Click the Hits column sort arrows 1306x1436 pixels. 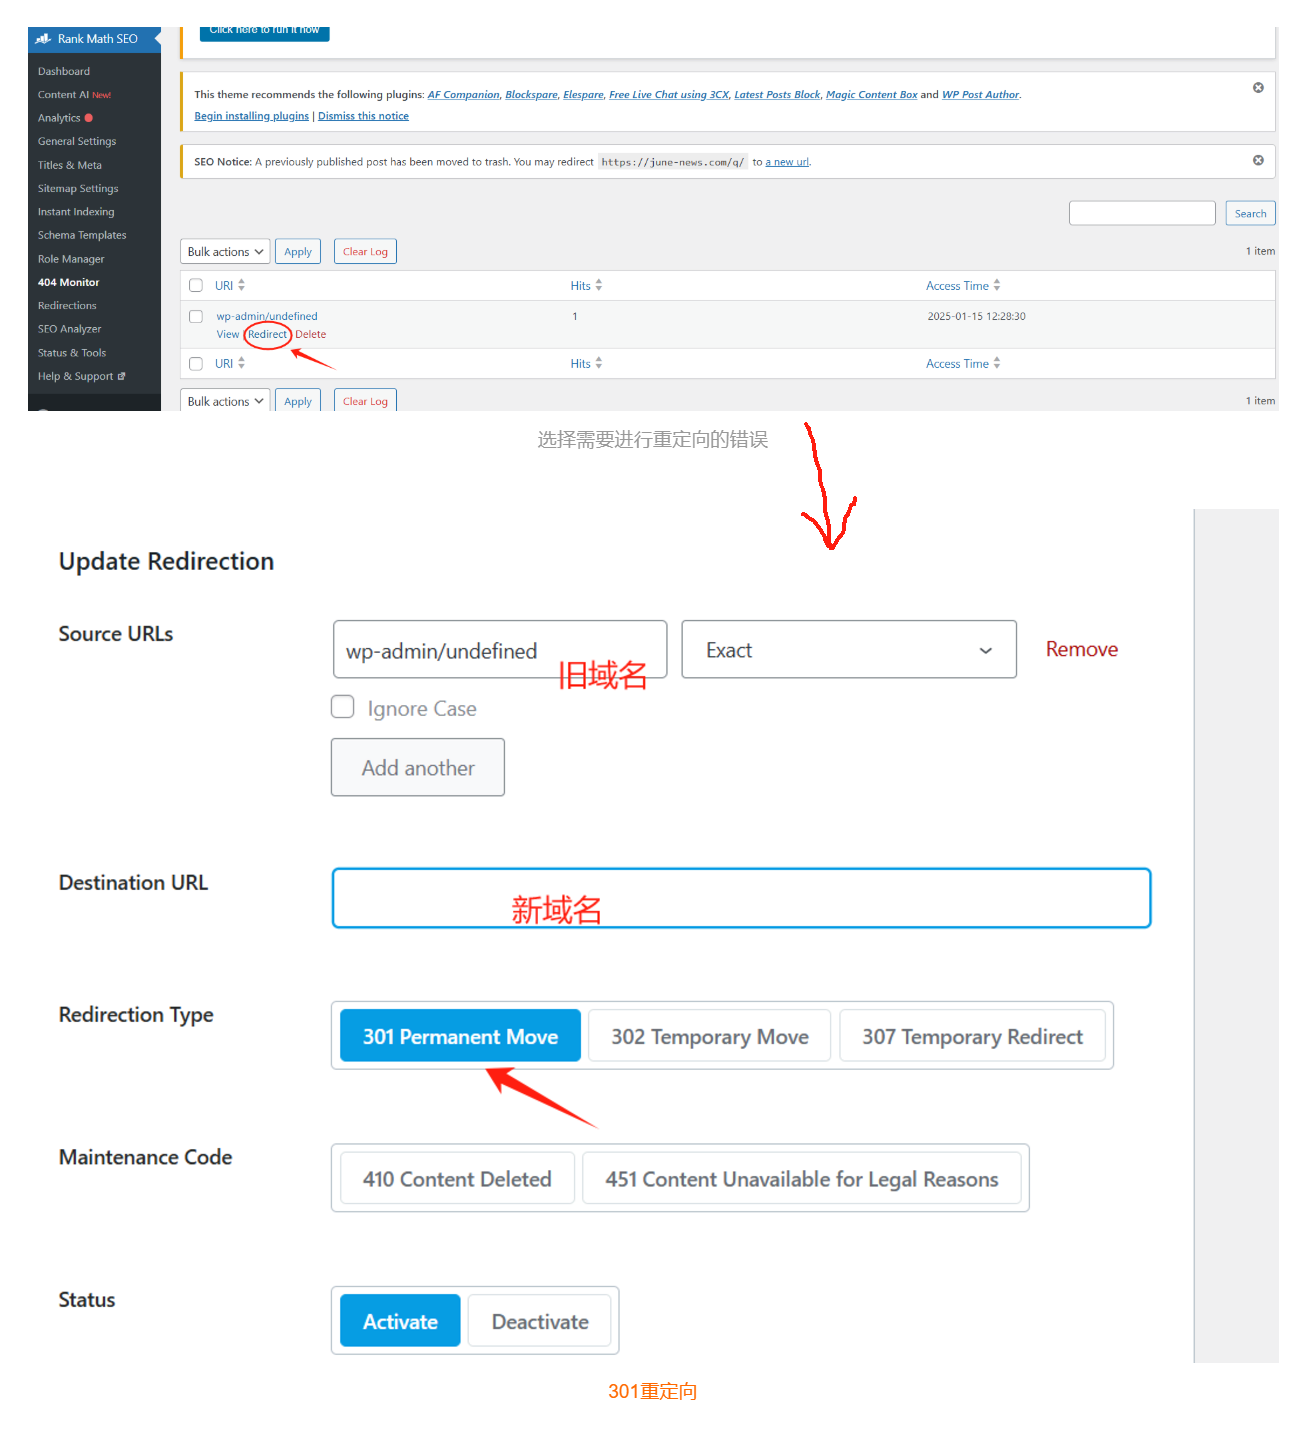(598, 285)
